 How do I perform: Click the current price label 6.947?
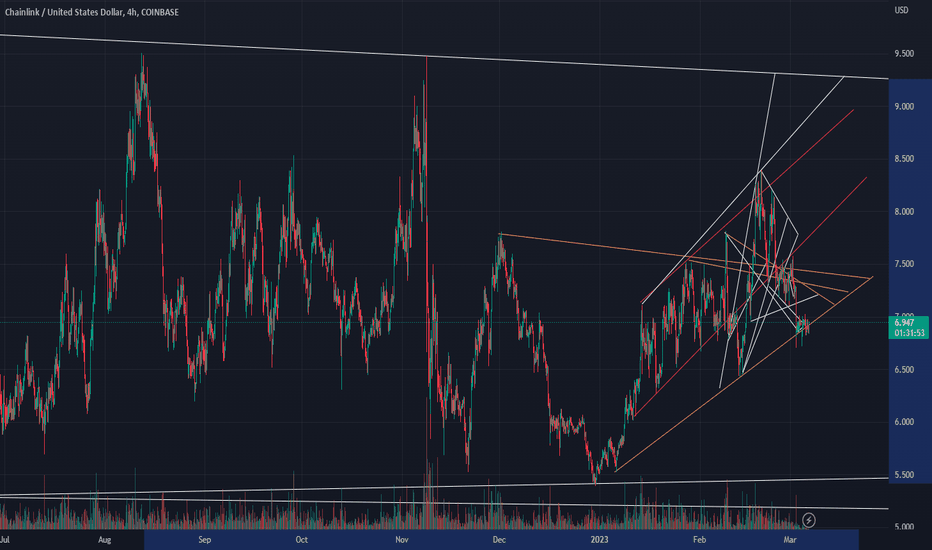click(903, 323)
